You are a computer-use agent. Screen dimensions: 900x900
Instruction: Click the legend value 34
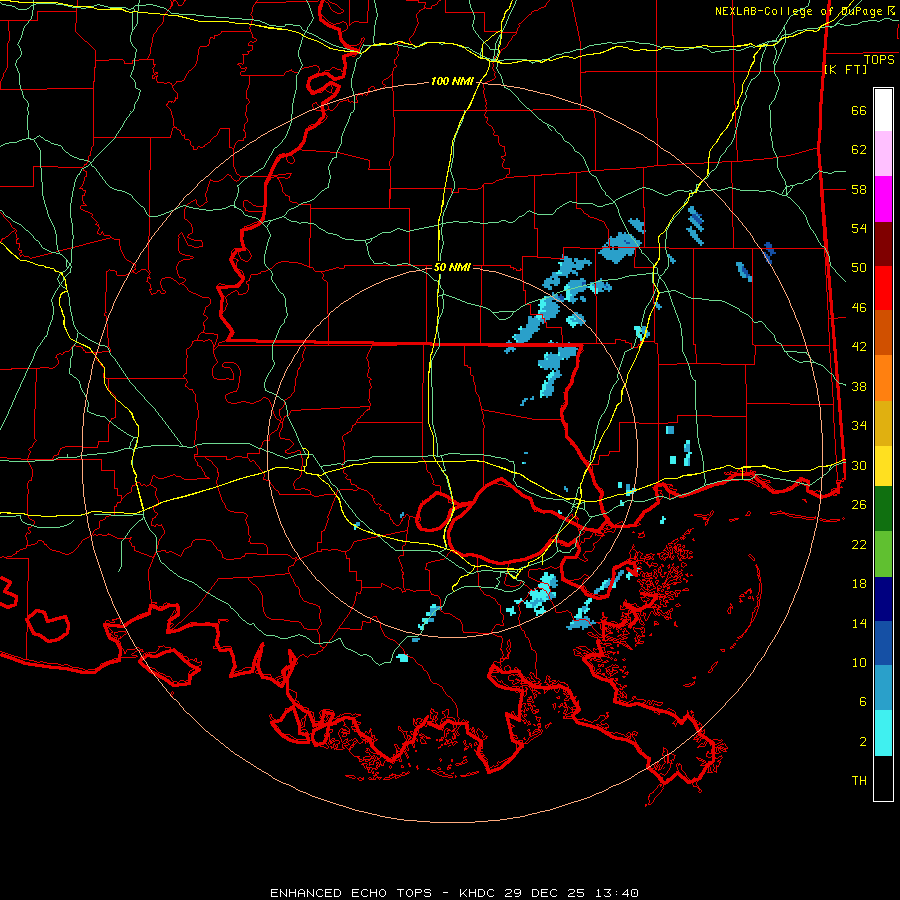pyautogui.click(x=859, y=426)
